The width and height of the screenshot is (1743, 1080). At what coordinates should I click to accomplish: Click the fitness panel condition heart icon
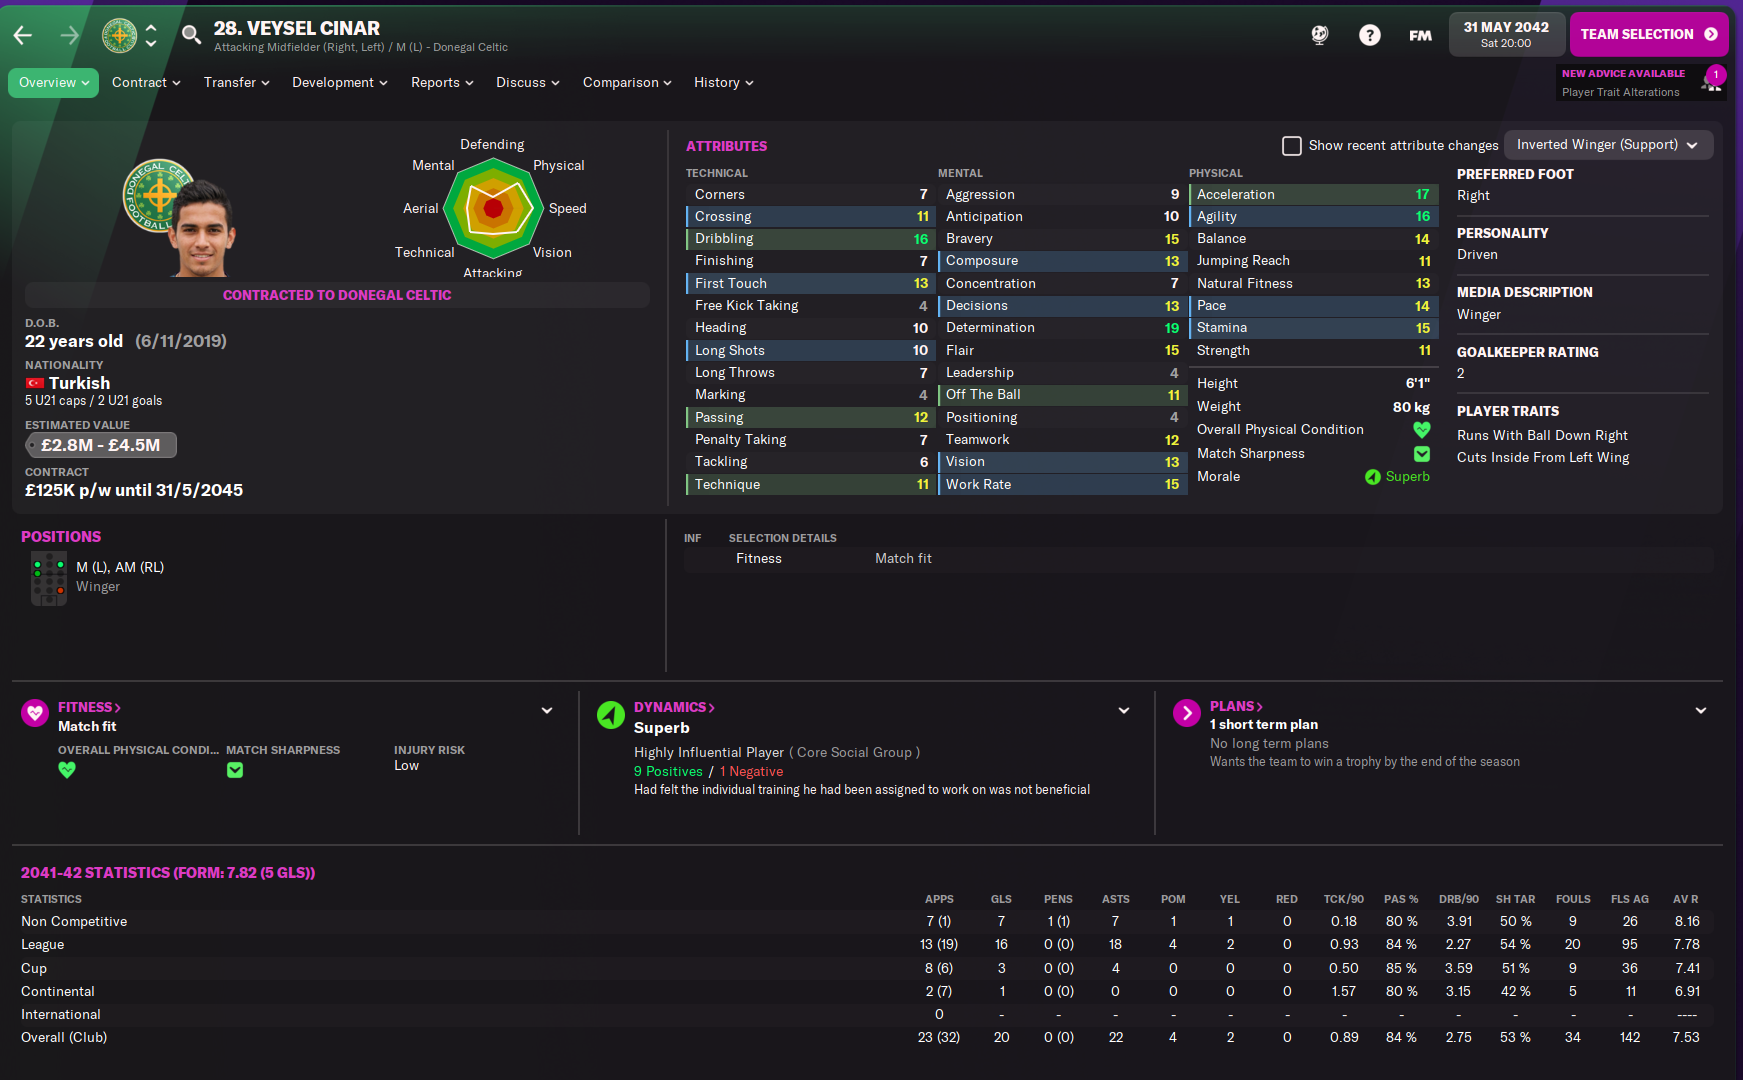tap(67, 770)
